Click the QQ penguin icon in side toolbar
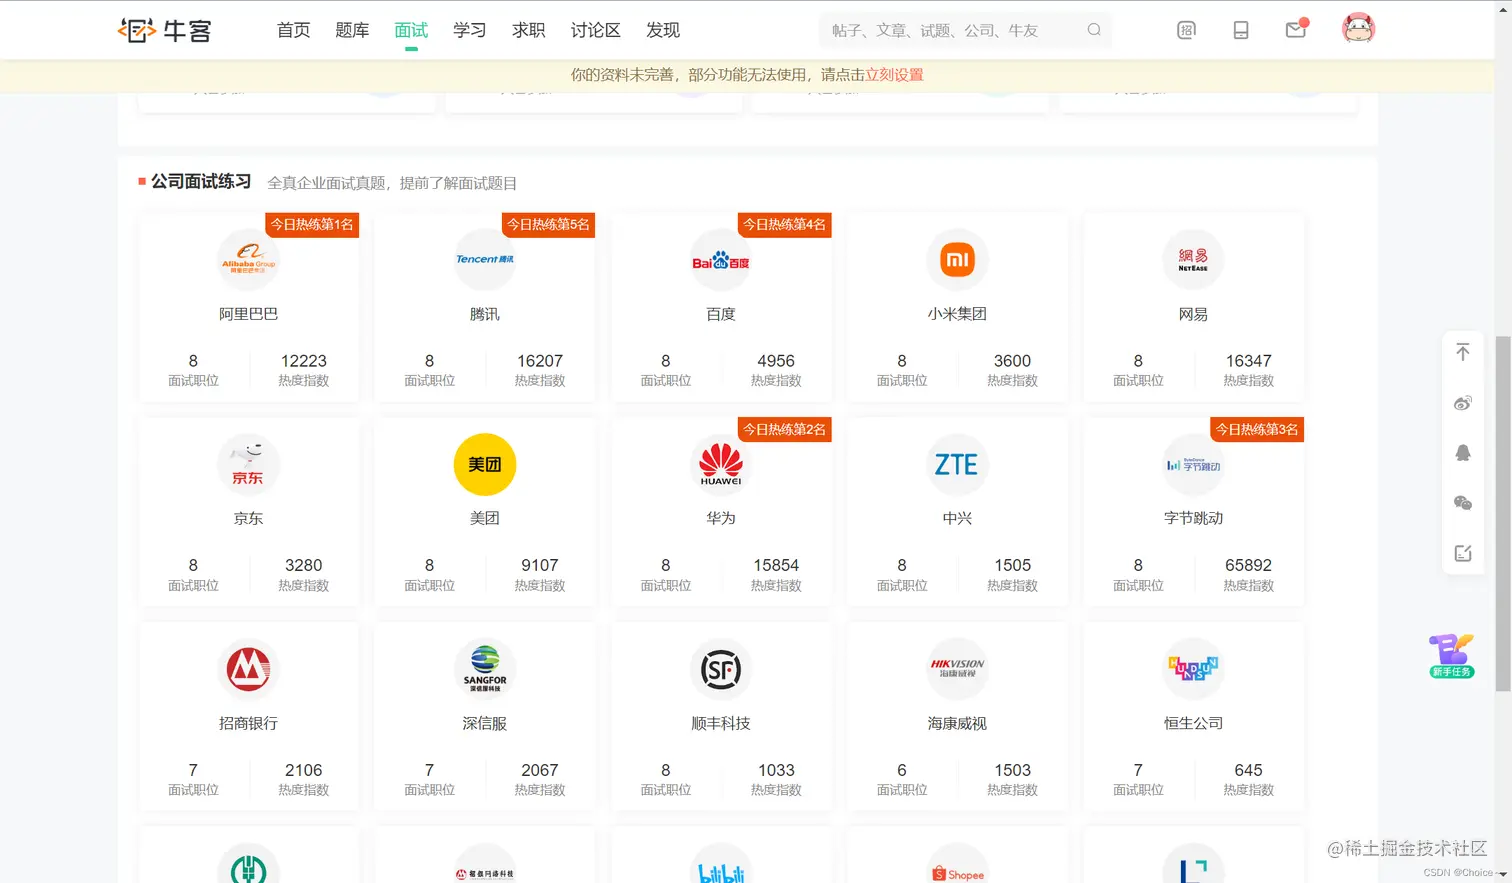The height and width of the screenshot is (883, 1512). (1463, 453)
